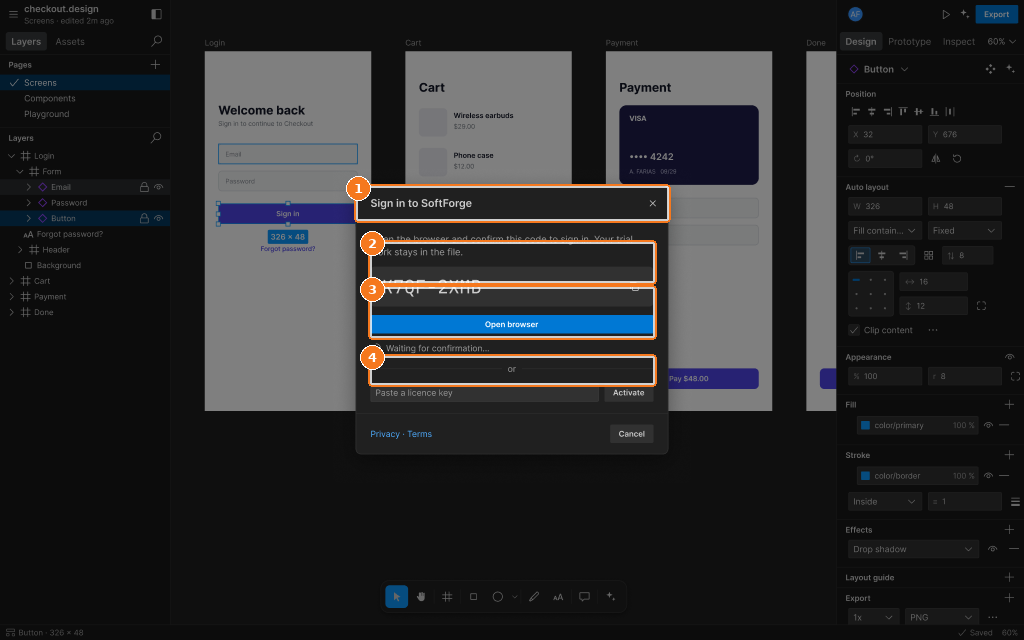The width and height of the screenshot is (1024, 640).
Task: Click the color/border stroke swatch
Action: 865,475
